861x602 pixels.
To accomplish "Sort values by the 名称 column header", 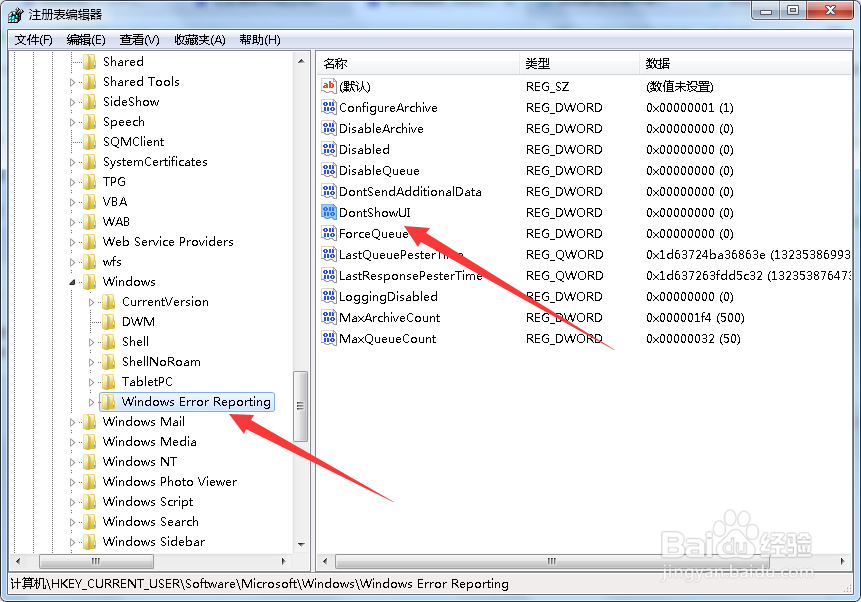I will tap(418, 63).
